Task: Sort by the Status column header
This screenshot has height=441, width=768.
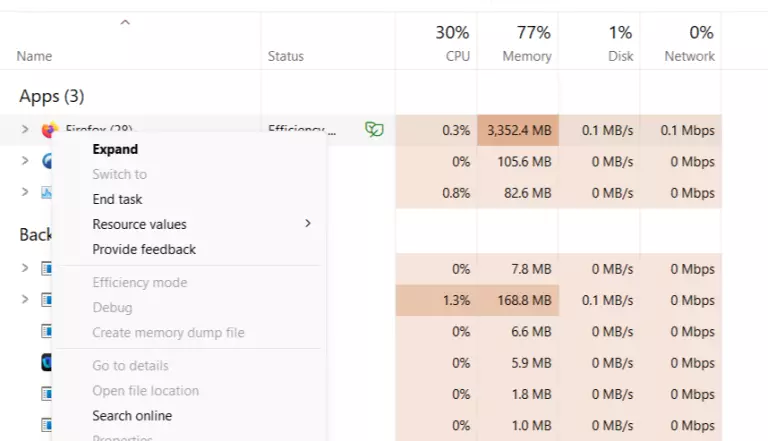Action: [x=286, y=56]
